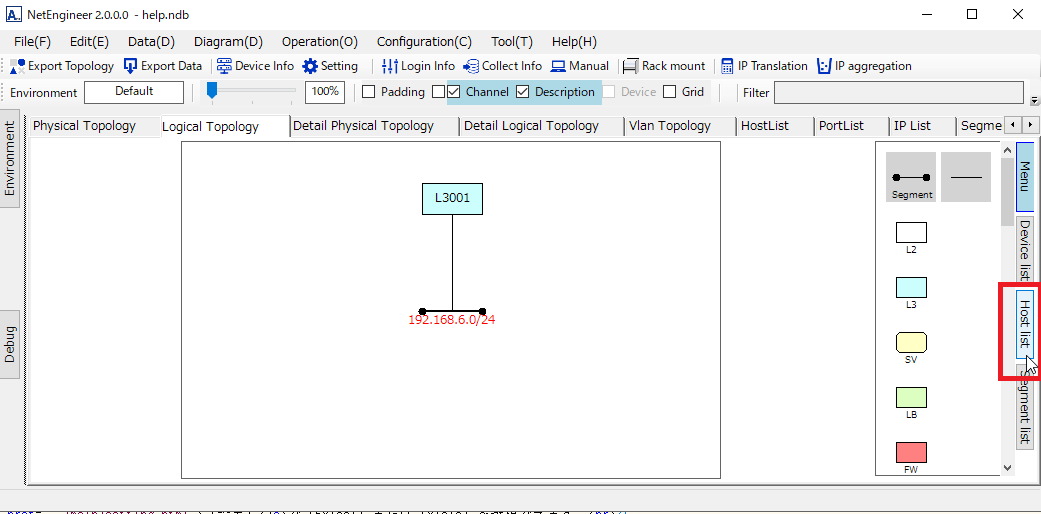
Task: Switch to the Vlan Topology tab
Action: [669, 126]
